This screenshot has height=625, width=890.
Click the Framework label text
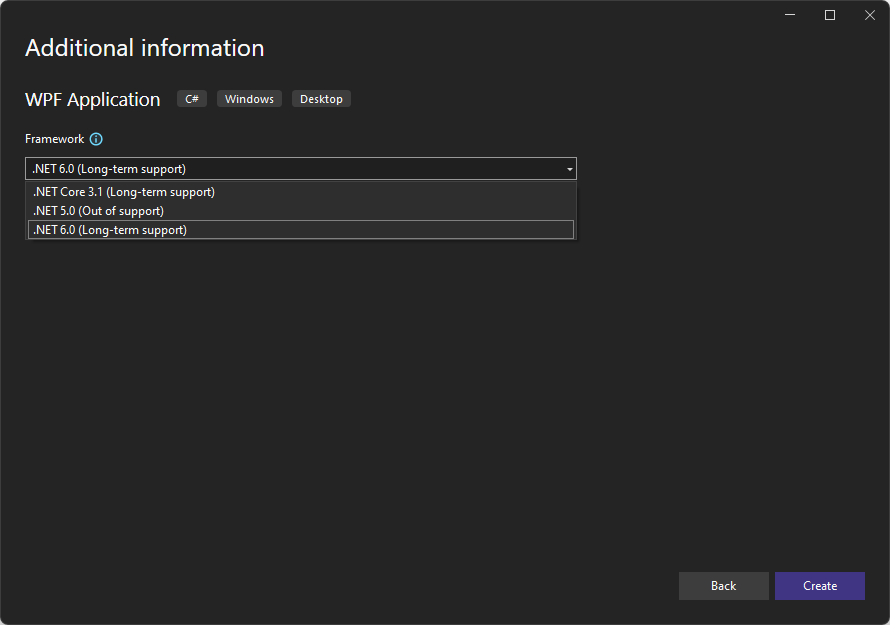[x=53, y=139]
